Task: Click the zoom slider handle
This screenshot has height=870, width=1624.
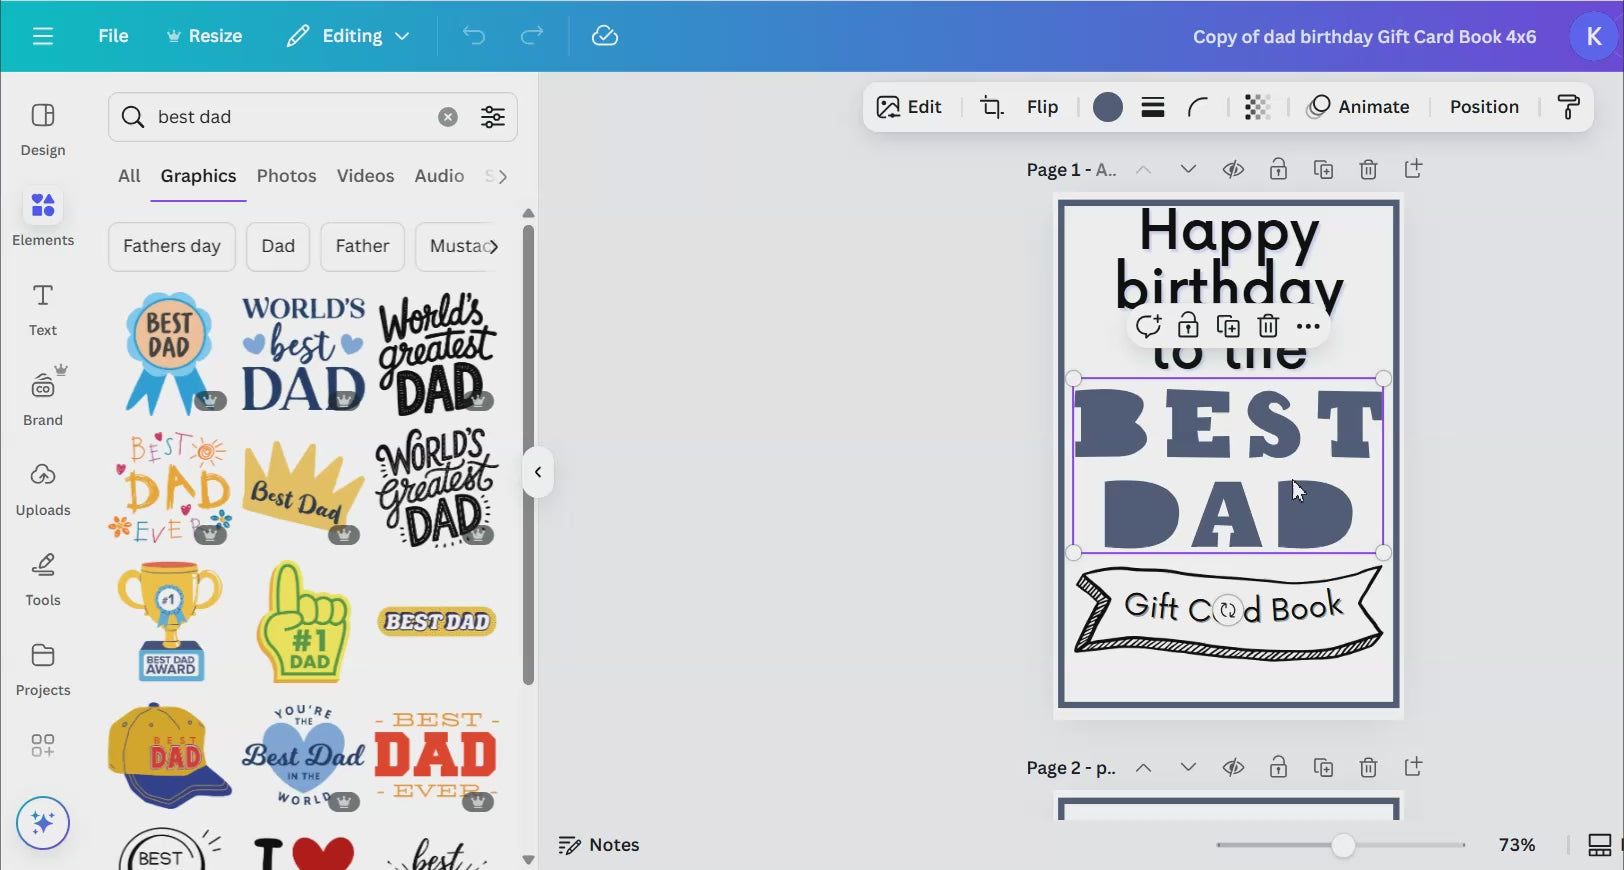Action: click(x=1343, y=845)
